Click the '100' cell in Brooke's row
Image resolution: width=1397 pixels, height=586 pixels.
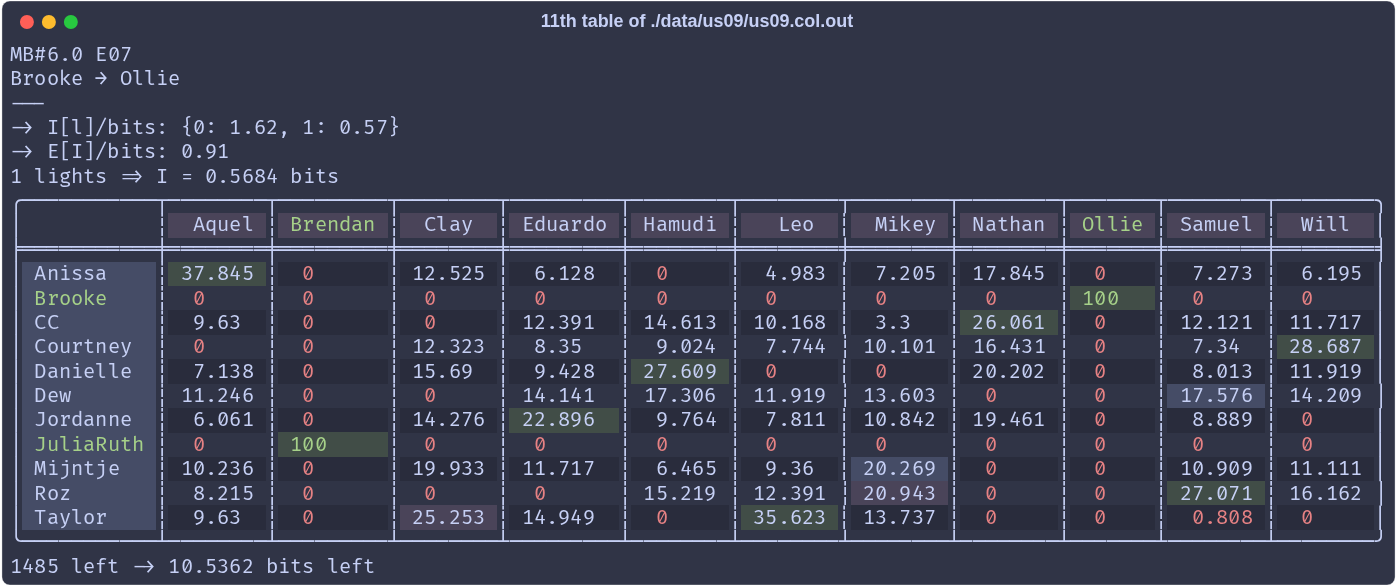coord(1112,298)
